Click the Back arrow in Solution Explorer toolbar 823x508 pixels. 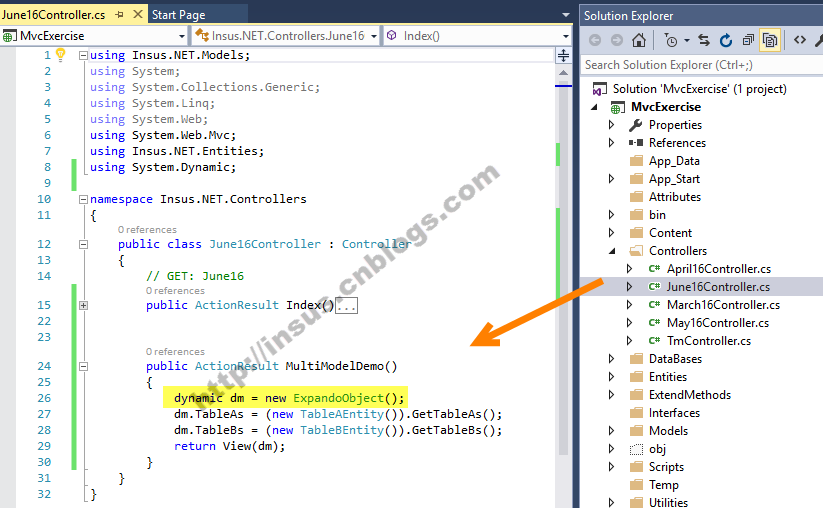tap(595, 40)
